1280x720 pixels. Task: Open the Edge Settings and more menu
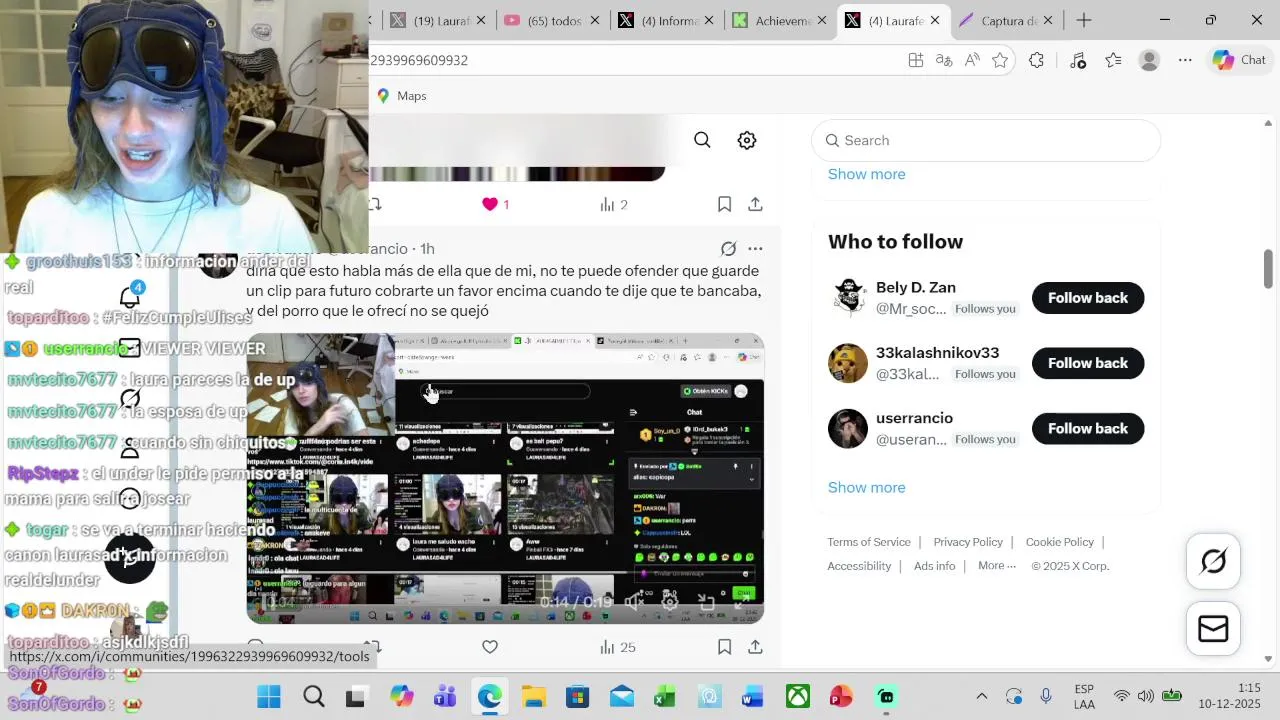click(1185, 60)
